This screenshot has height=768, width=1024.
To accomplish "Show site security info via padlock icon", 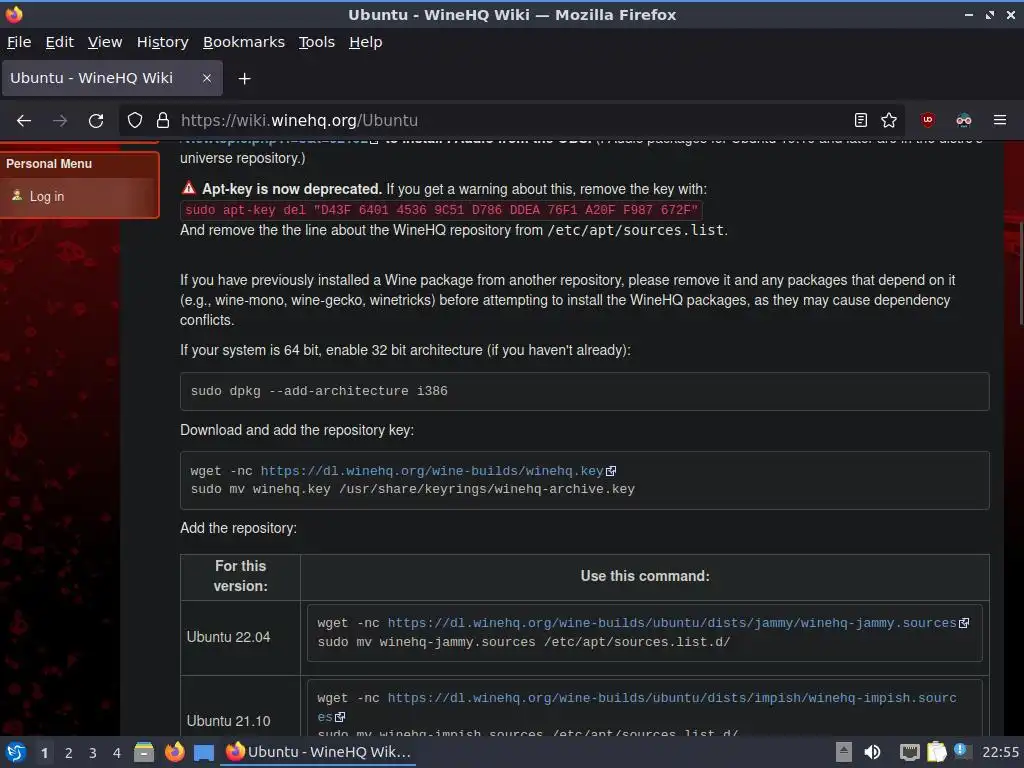I will coord(163,120).
